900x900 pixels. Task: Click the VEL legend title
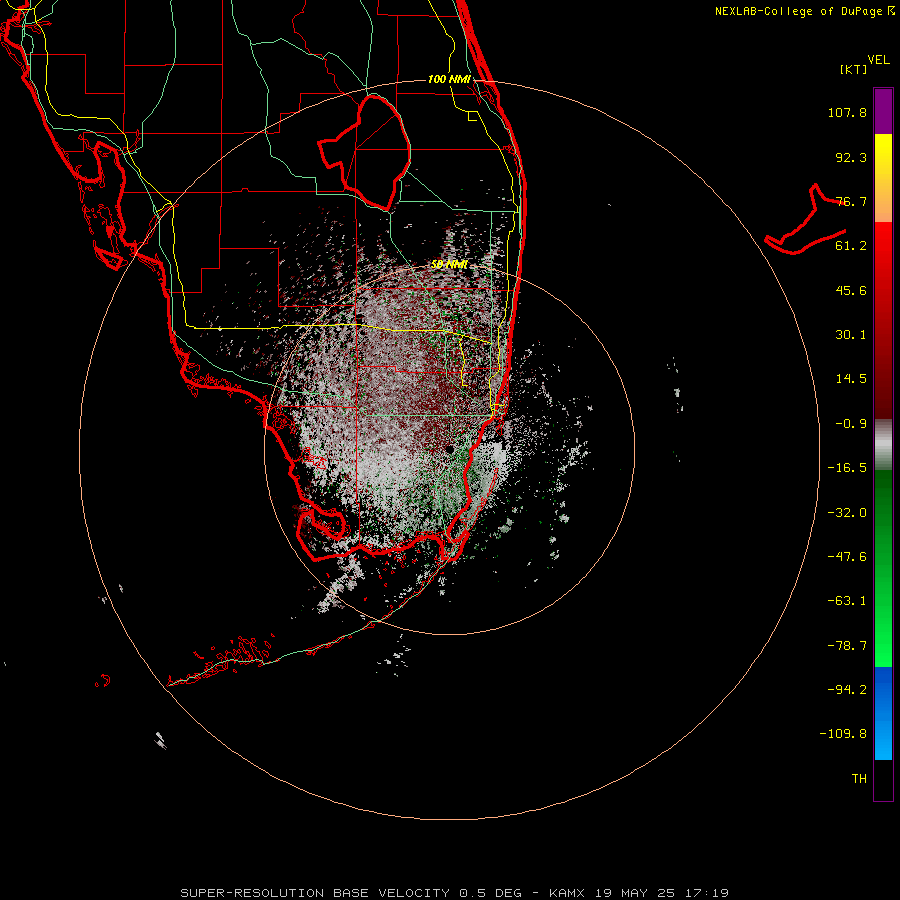coord(878,60)
